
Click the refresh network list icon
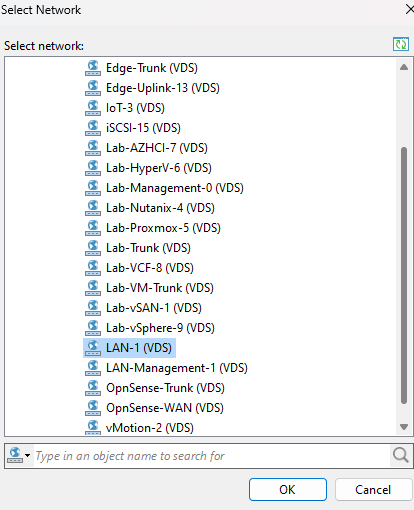401,44
